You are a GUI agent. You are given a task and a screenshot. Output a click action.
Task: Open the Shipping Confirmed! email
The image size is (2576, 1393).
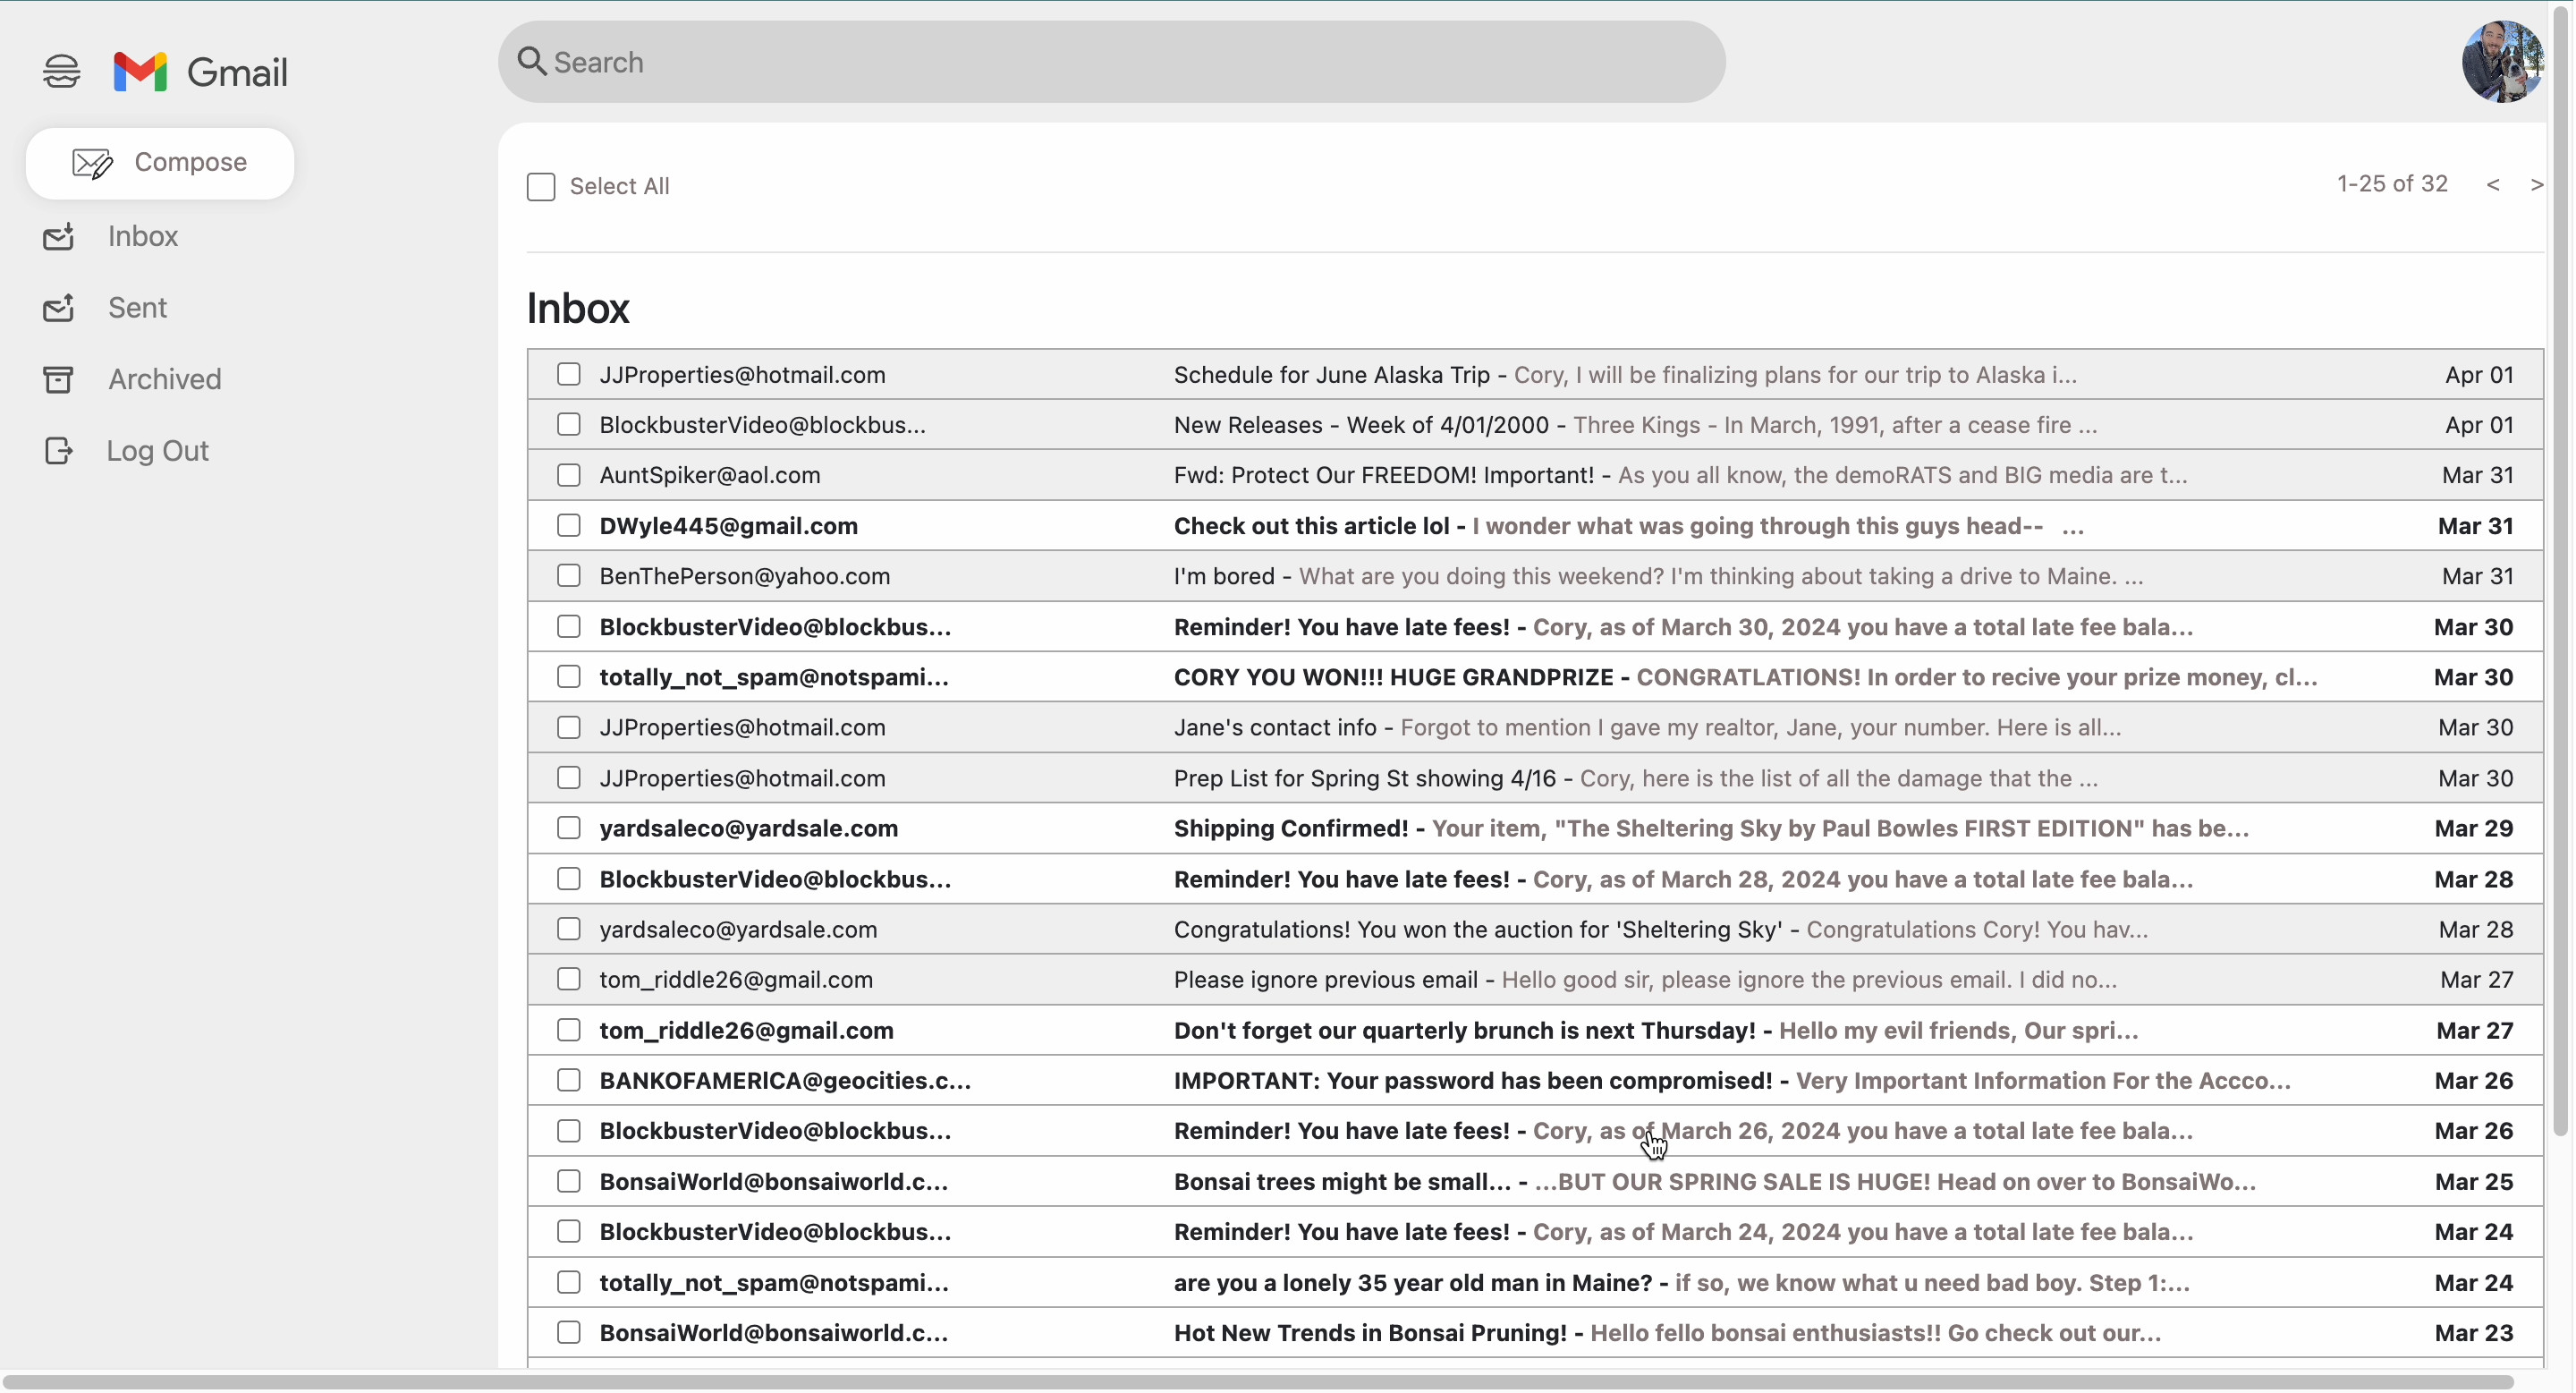point(1535,828)
